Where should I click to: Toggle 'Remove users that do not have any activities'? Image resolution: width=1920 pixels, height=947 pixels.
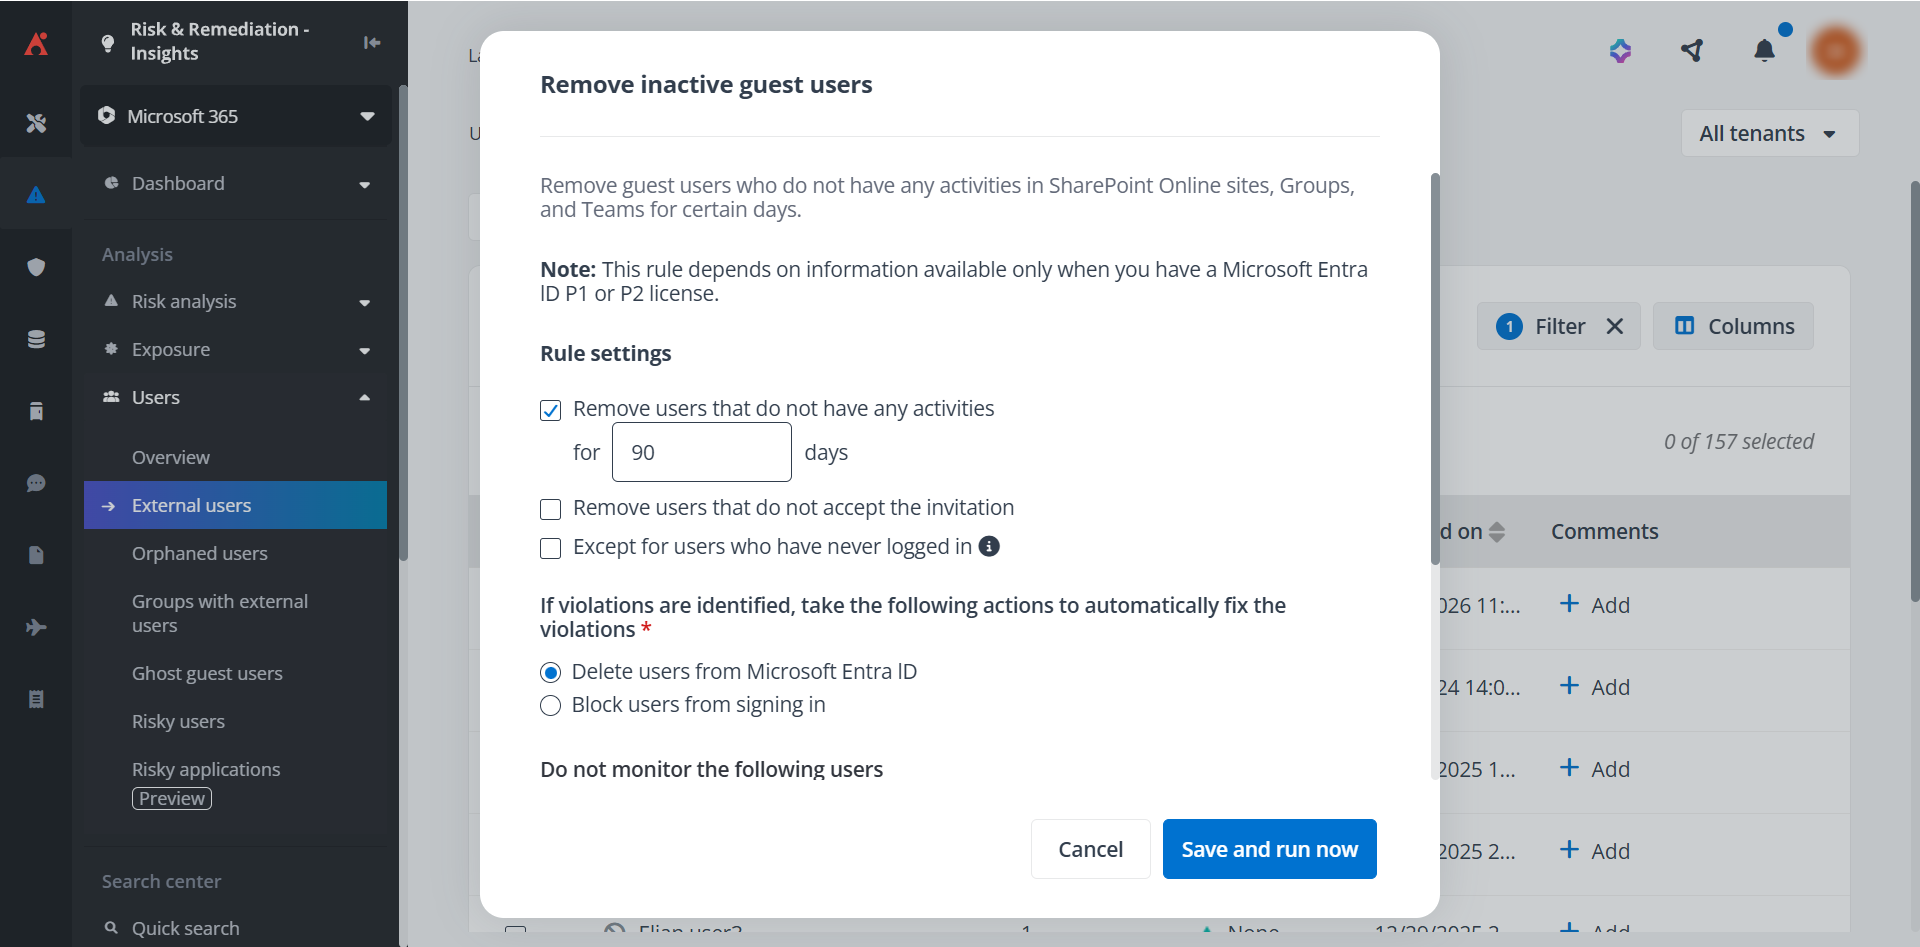[550, 410]
